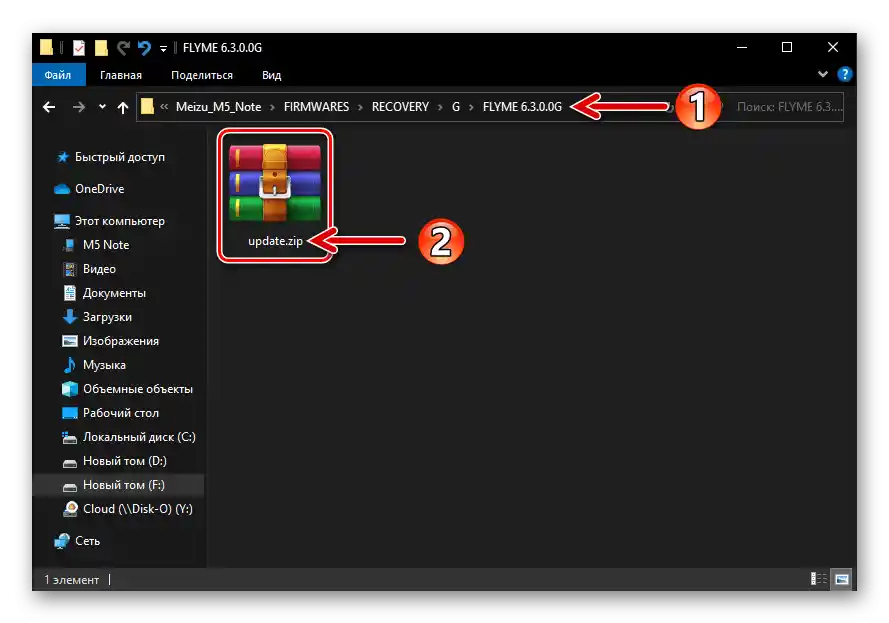Go forward using the forward arrow

point(79,107)
